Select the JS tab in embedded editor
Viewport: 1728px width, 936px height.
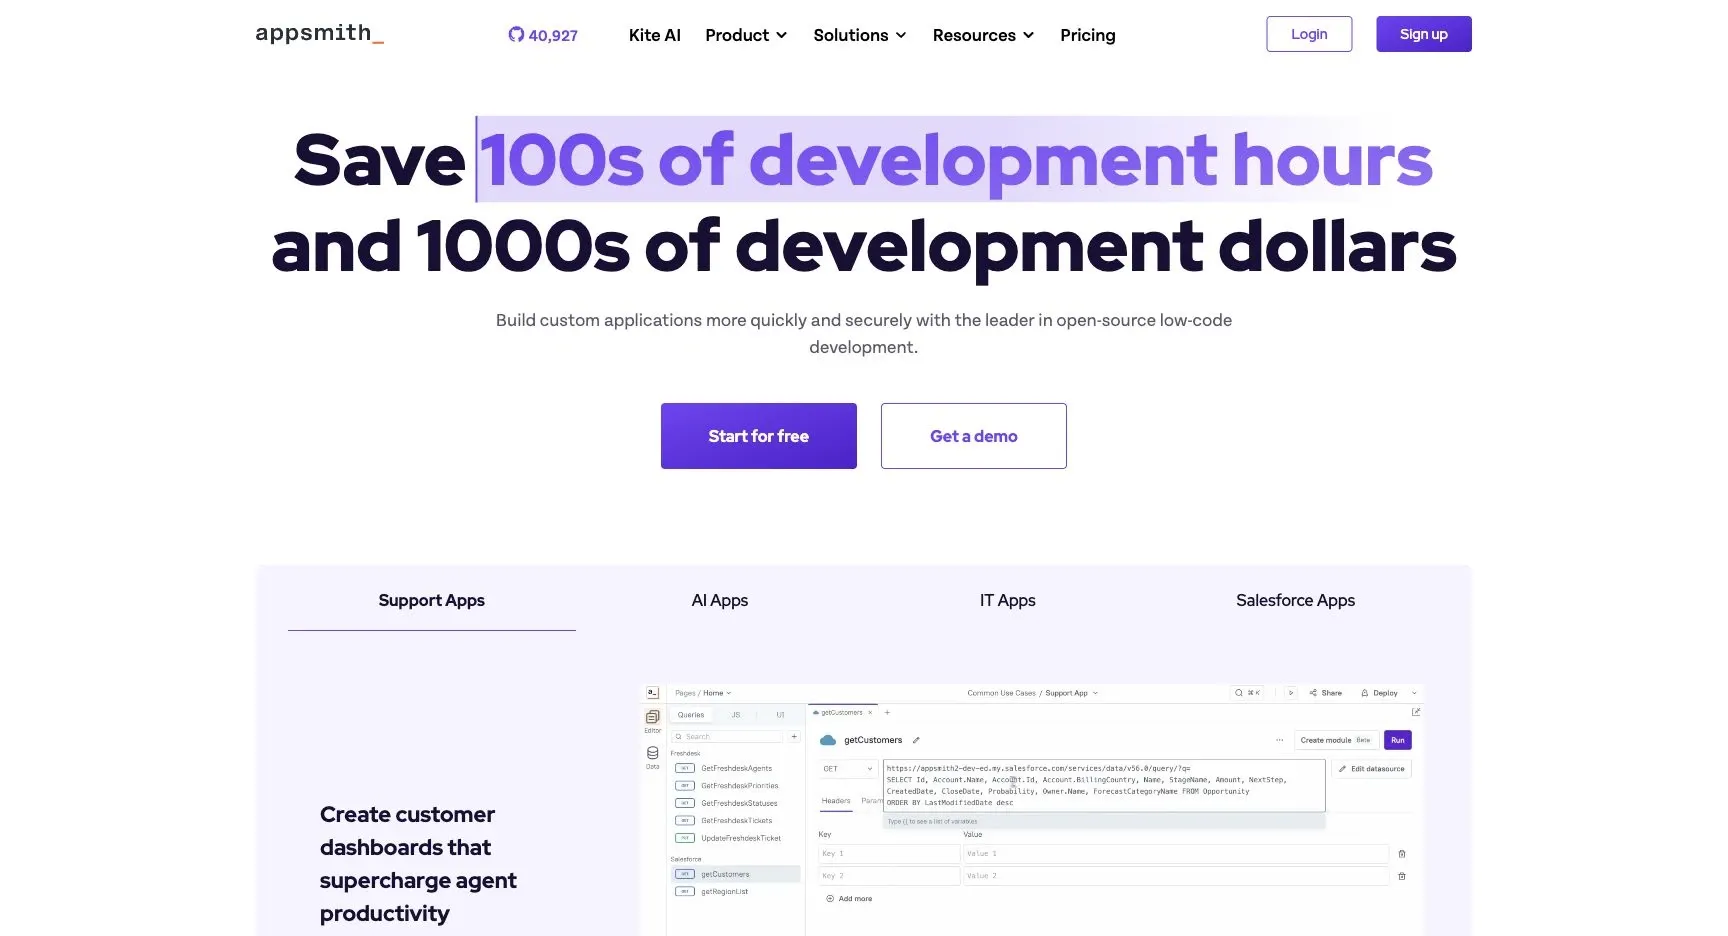pyautogui.click(x=736, y=715)
